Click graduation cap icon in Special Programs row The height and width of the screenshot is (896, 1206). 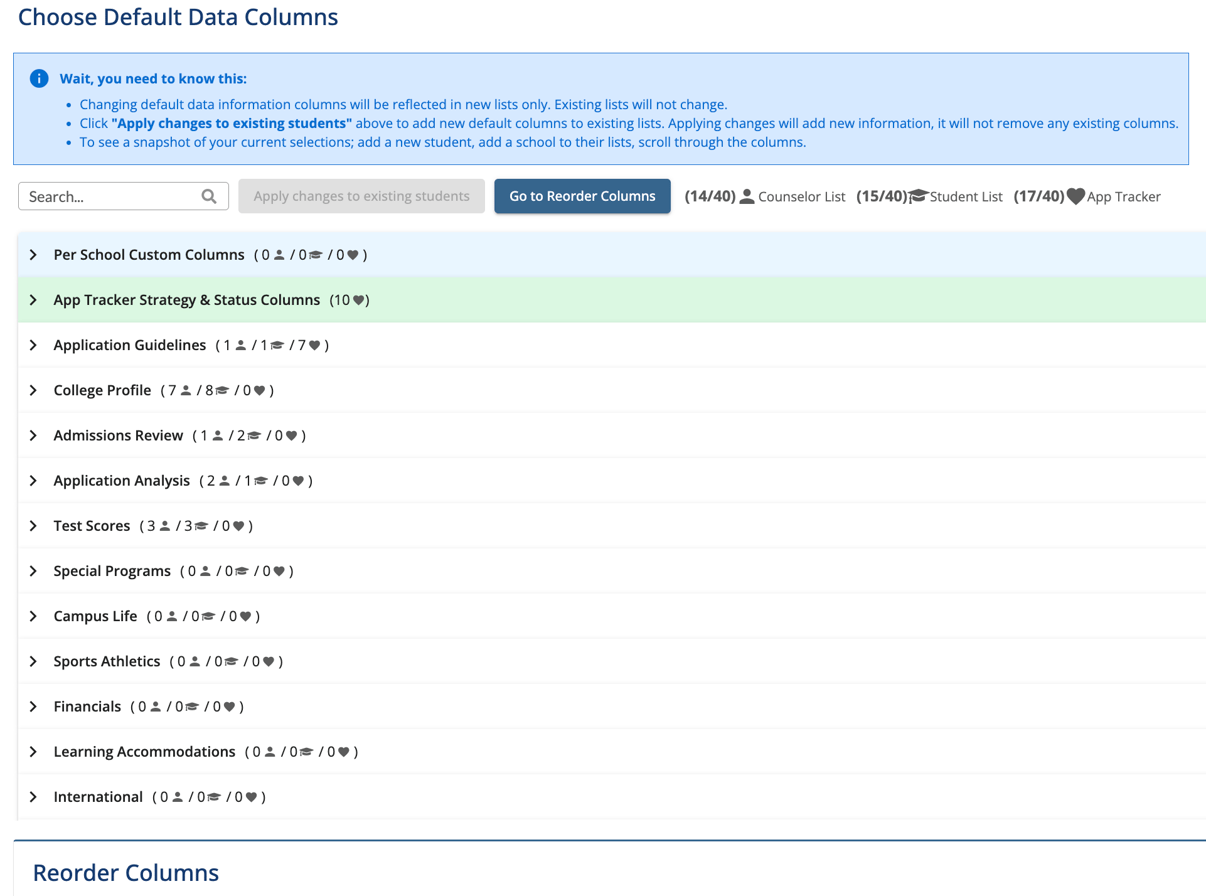(241, 572)
